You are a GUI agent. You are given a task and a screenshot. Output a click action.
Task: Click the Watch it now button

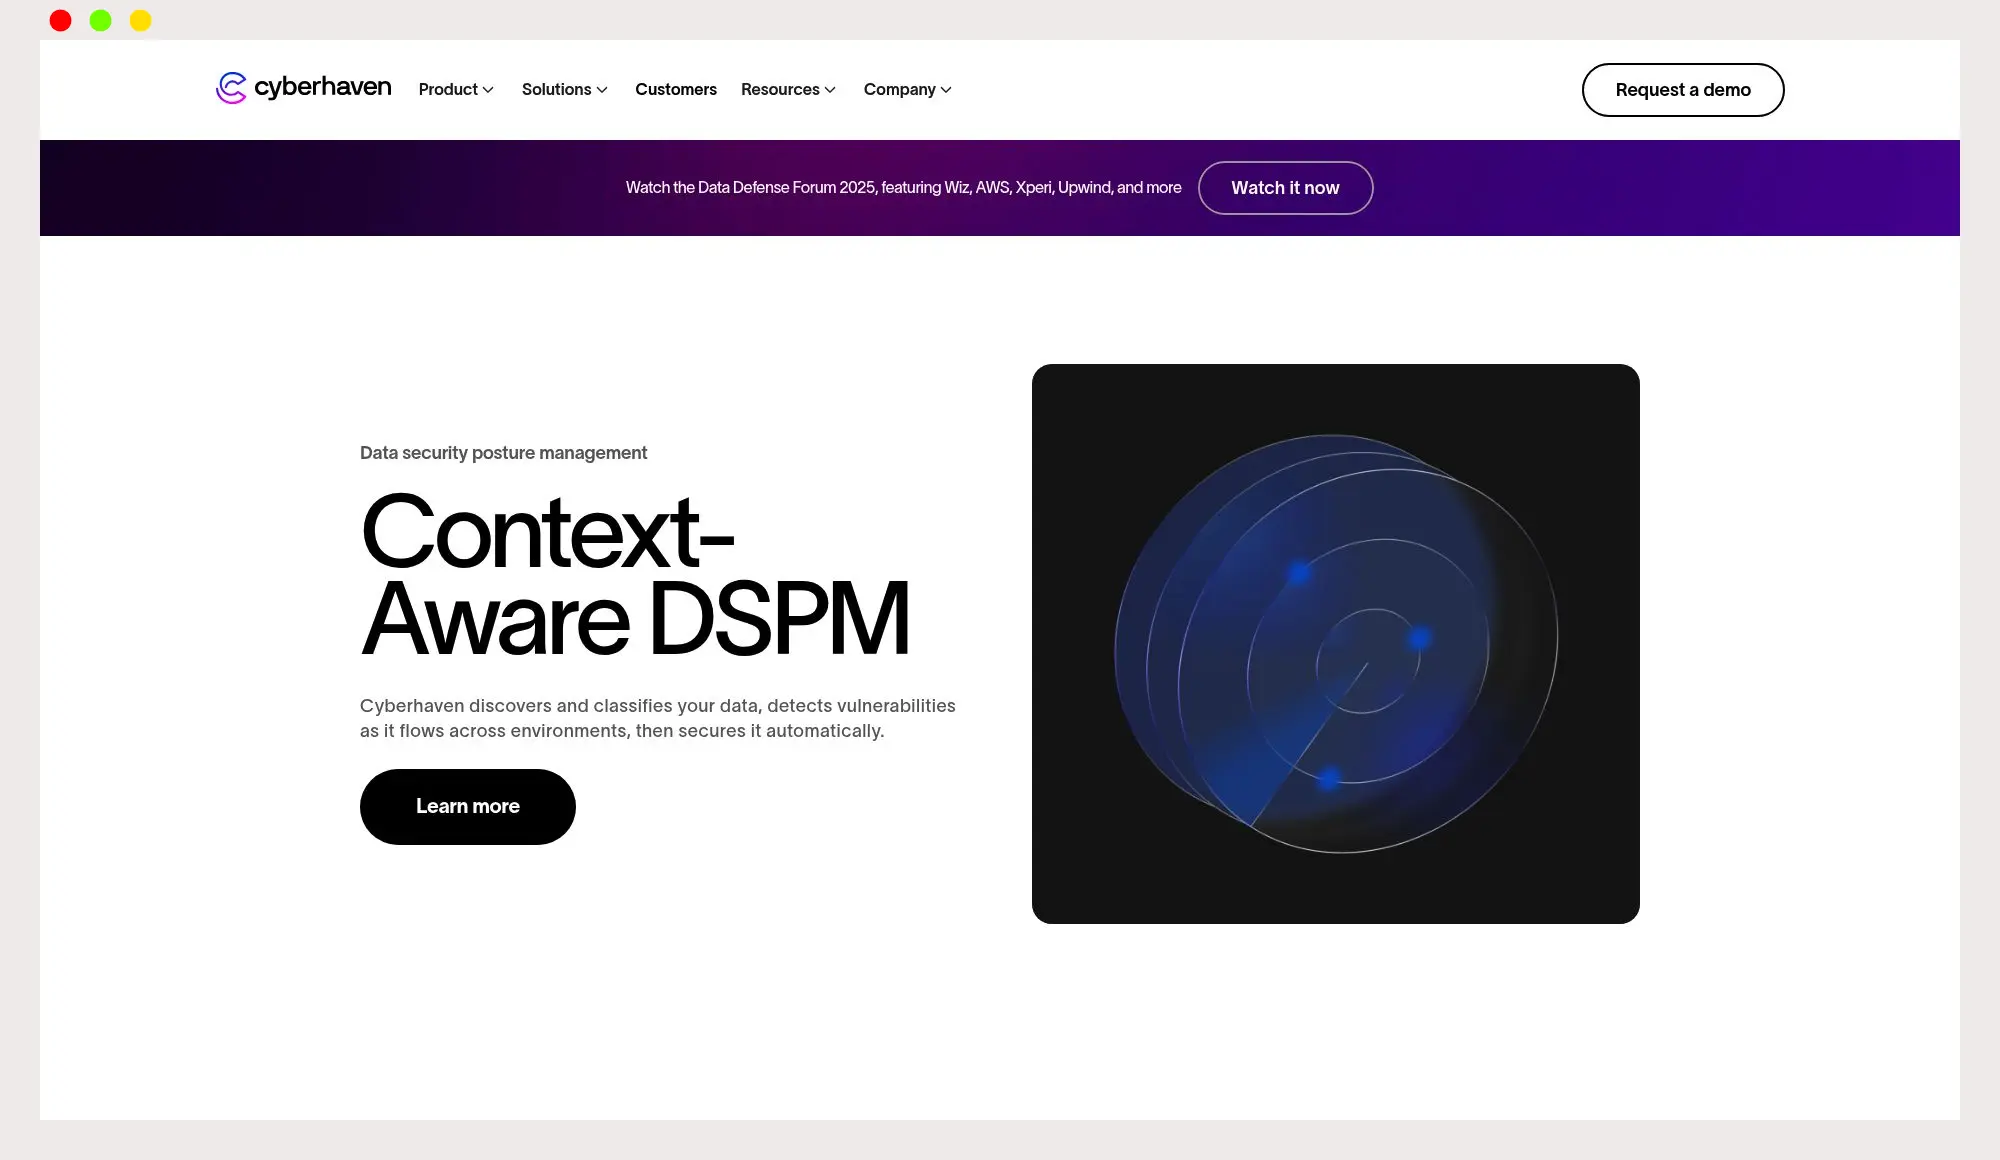coord(1285,188)
